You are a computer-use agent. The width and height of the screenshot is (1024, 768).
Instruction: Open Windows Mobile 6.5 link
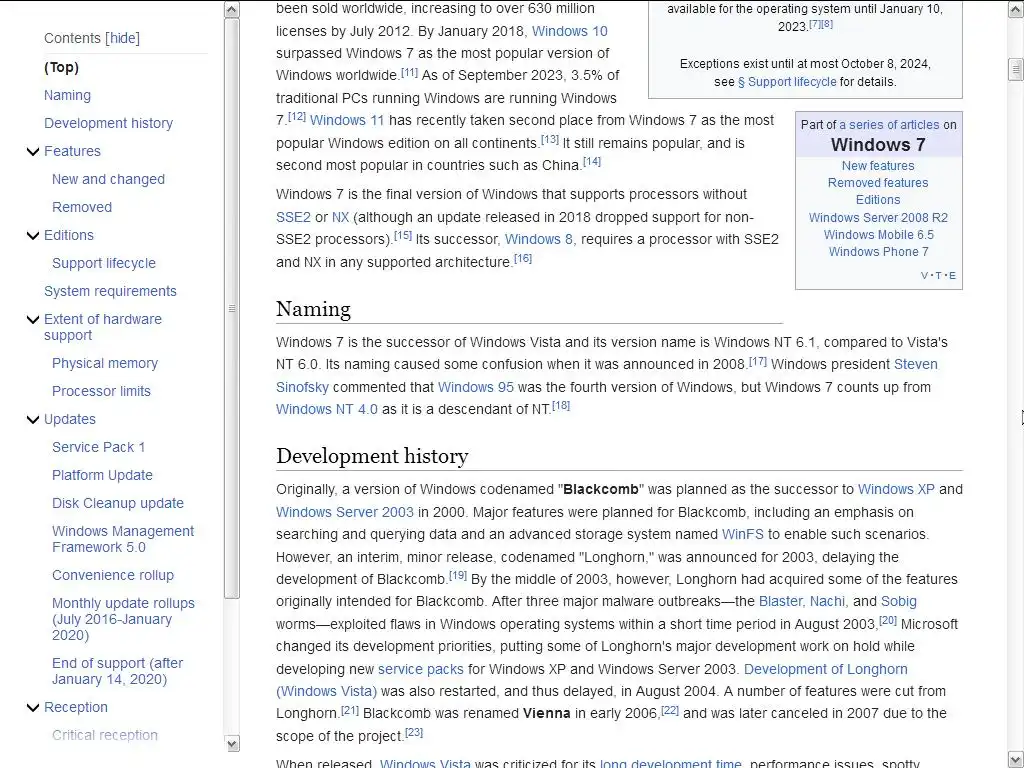(878, 234)
